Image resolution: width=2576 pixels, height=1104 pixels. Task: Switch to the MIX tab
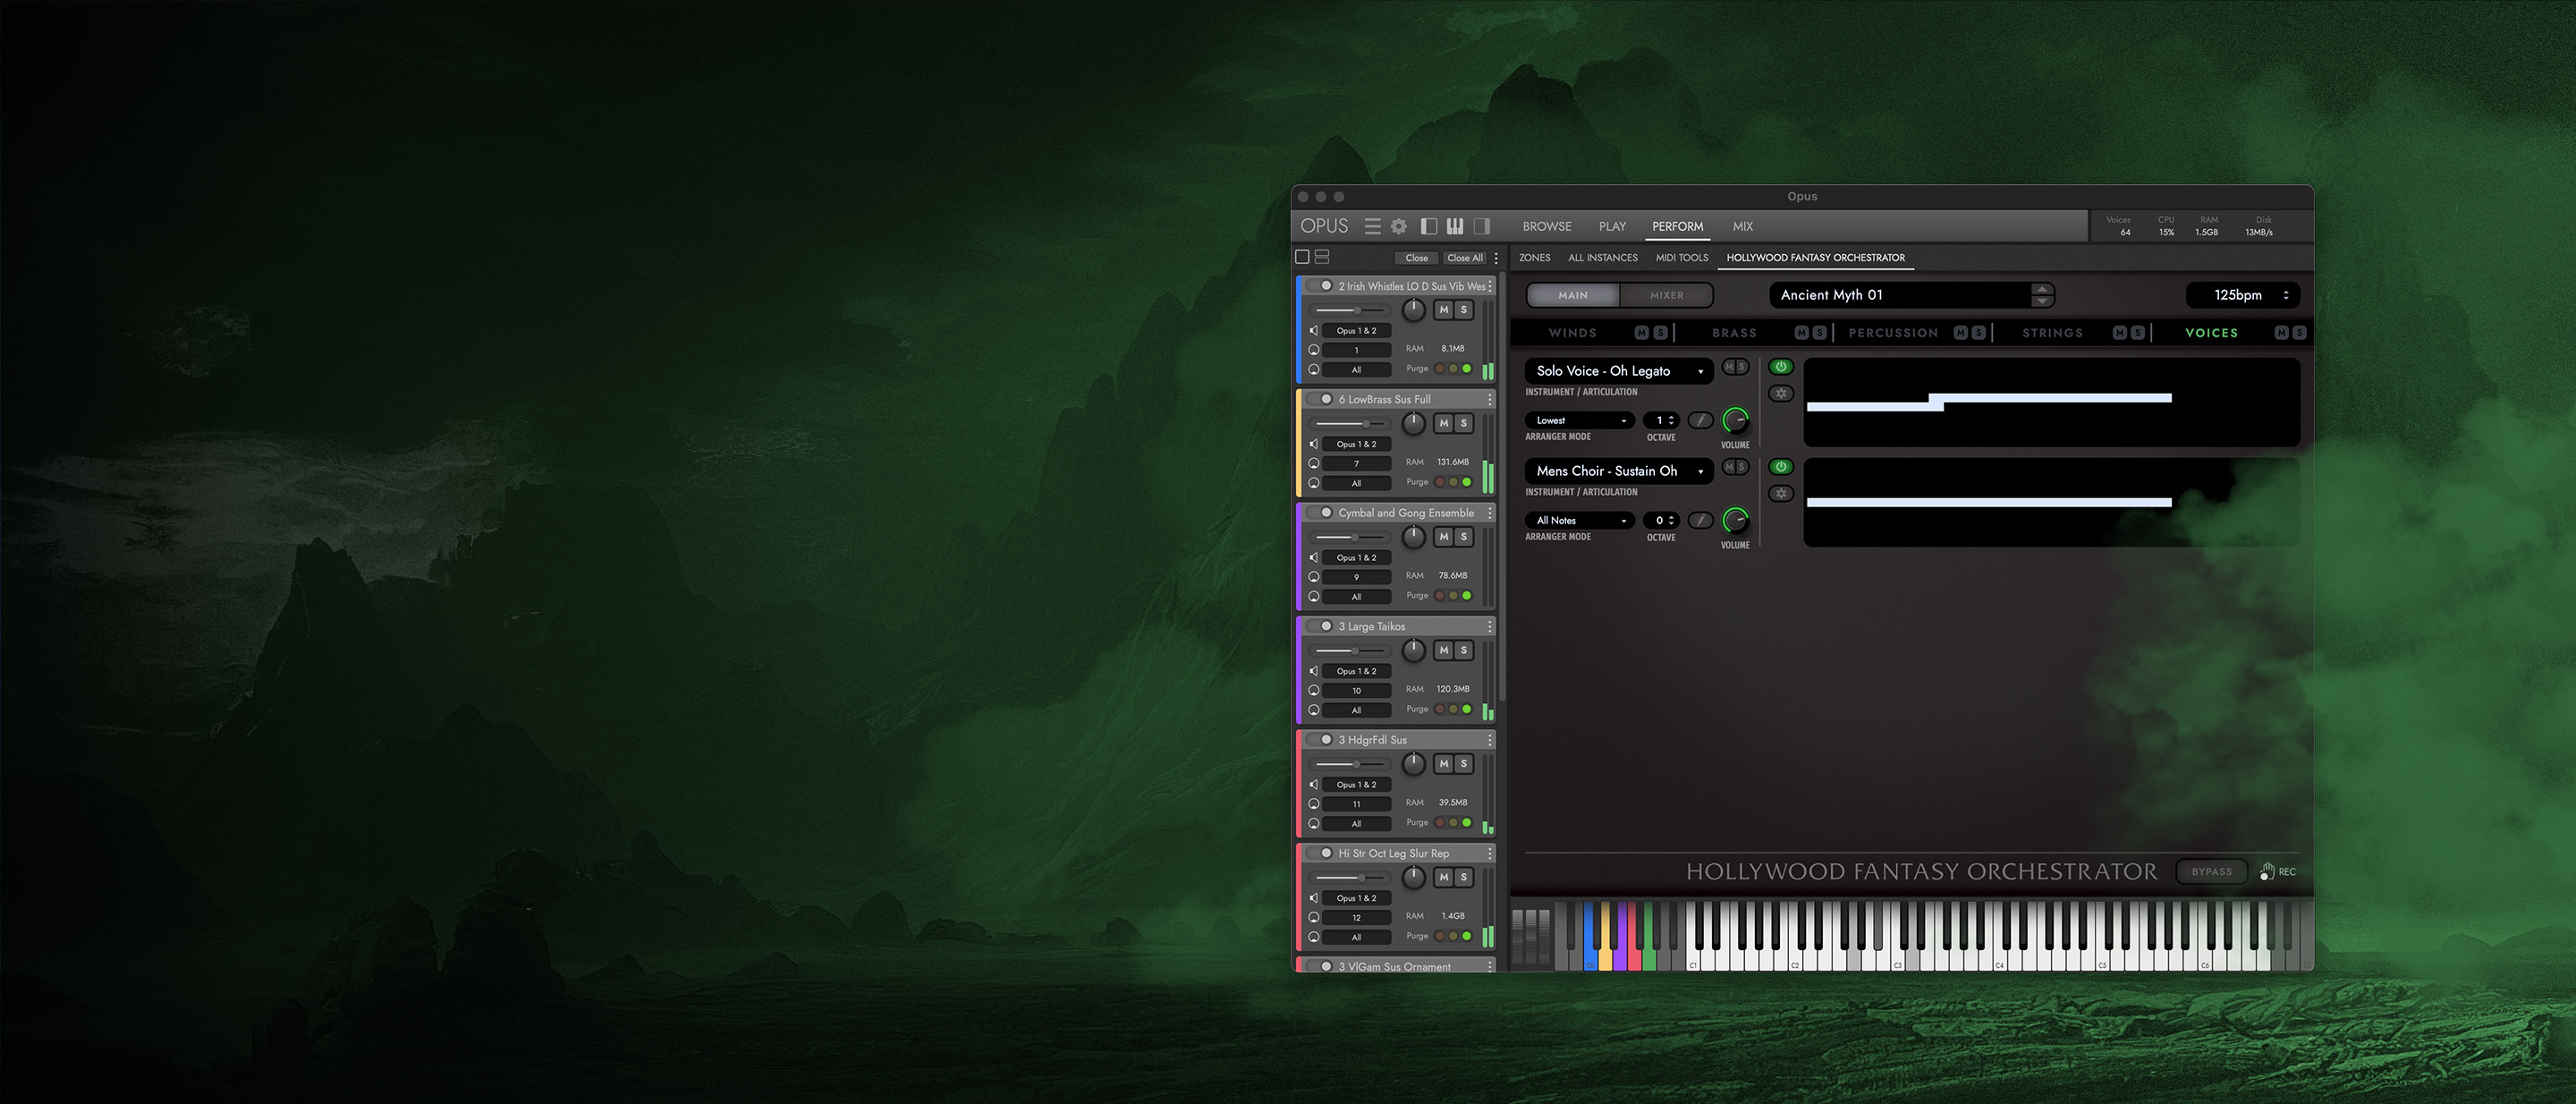(x=1742, y=227)
